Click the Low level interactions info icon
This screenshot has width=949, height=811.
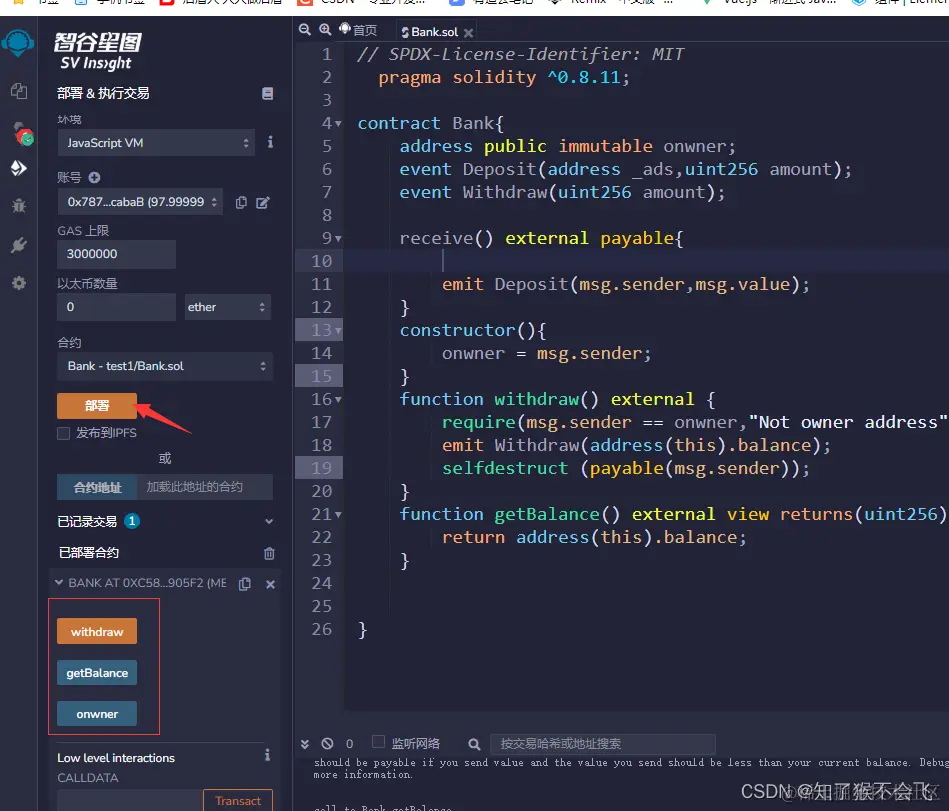coord(267,755)
